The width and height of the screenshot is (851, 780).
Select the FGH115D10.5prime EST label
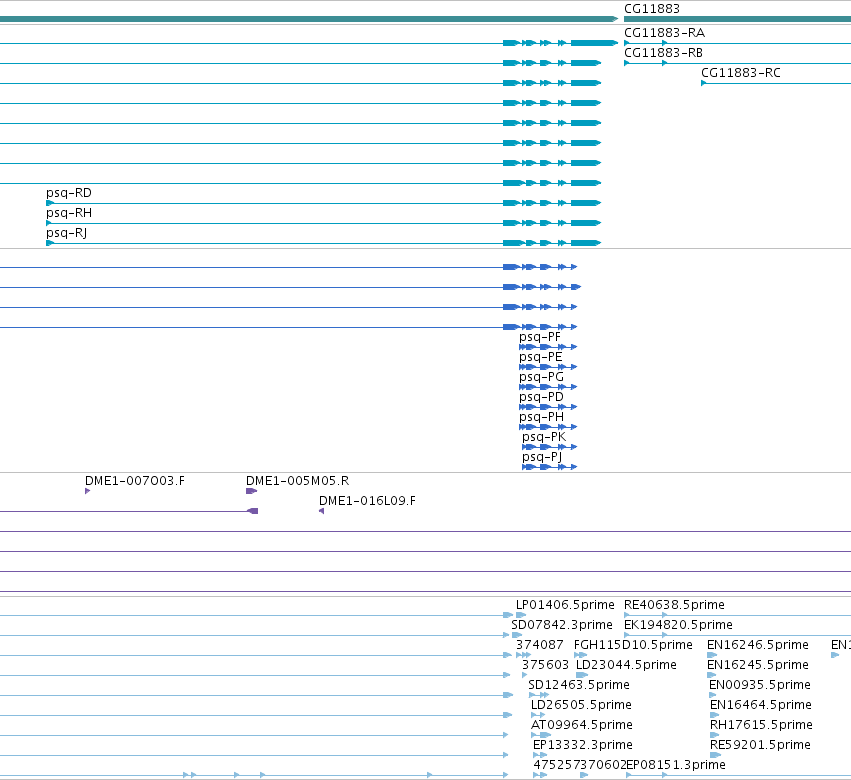click(633, 645)
